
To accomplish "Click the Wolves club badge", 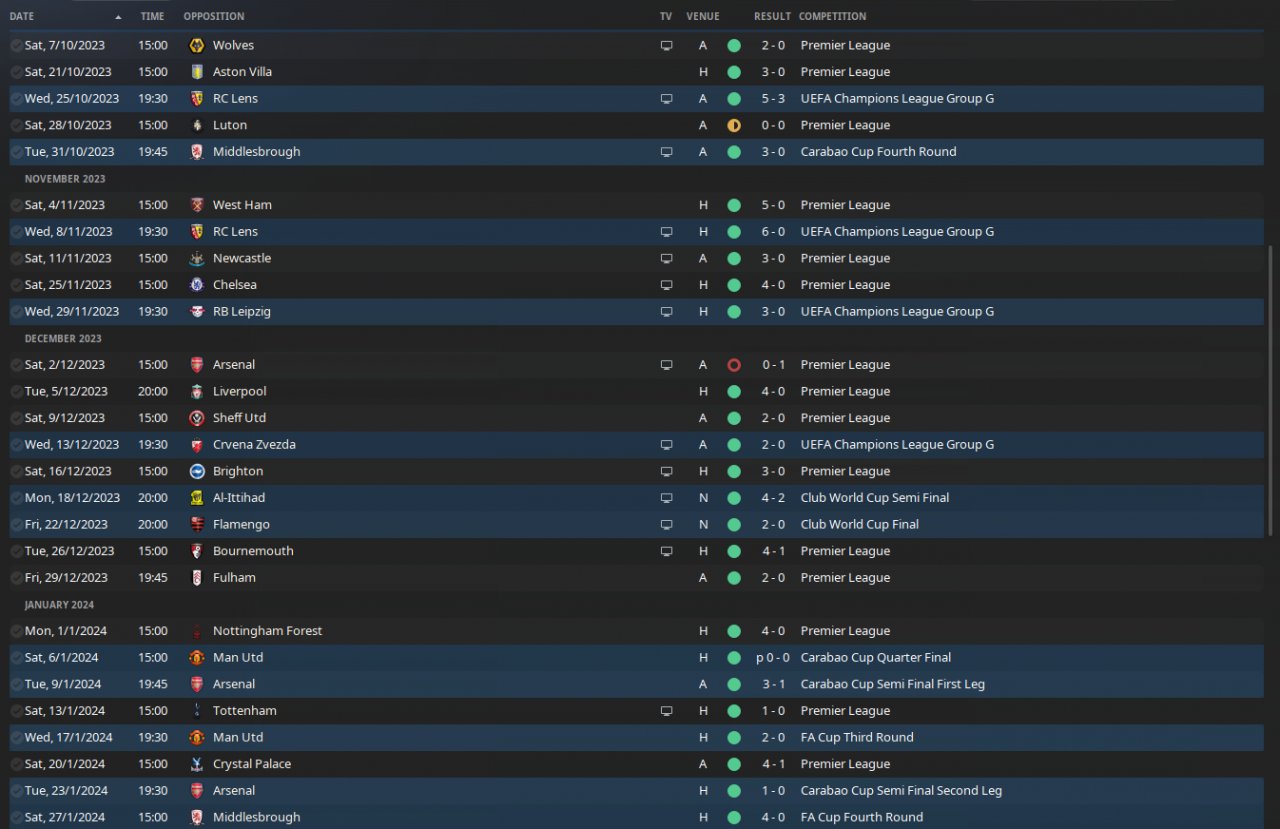I will pos(196,45).
